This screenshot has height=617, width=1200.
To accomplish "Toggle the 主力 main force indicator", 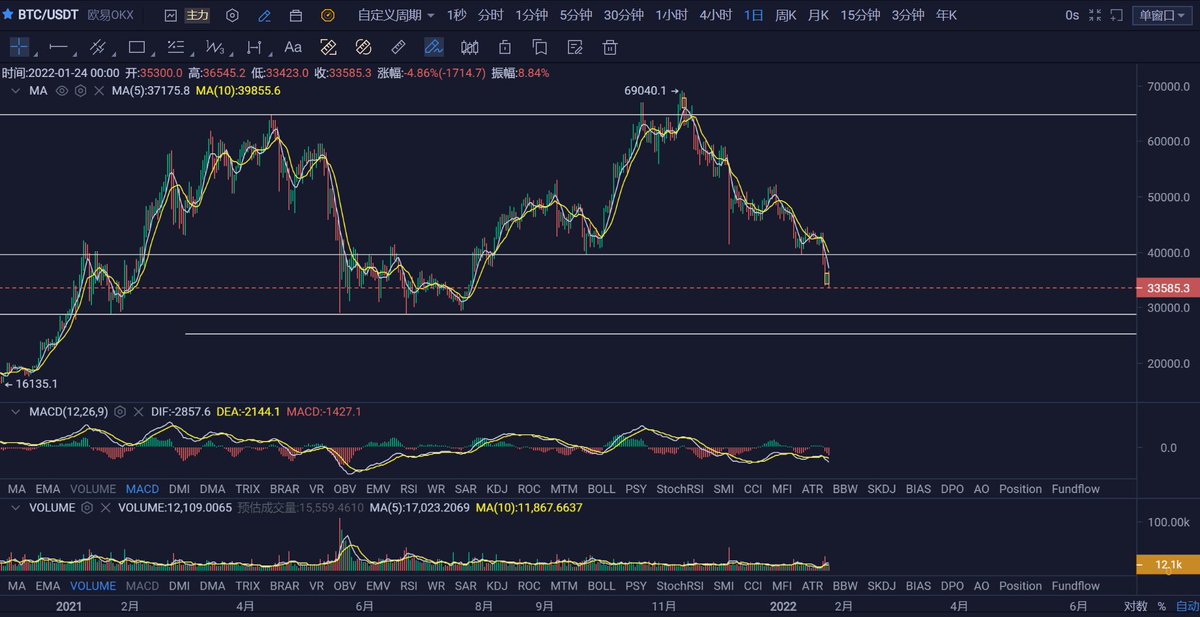I will click(x=199, y=16).
